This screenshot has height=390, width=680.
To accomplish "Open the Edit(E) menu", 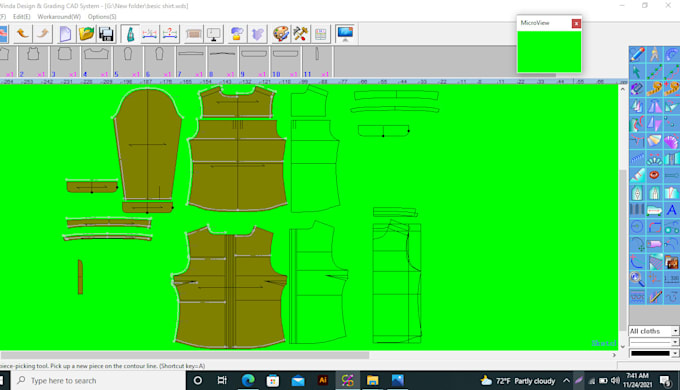I will [21, 16].
